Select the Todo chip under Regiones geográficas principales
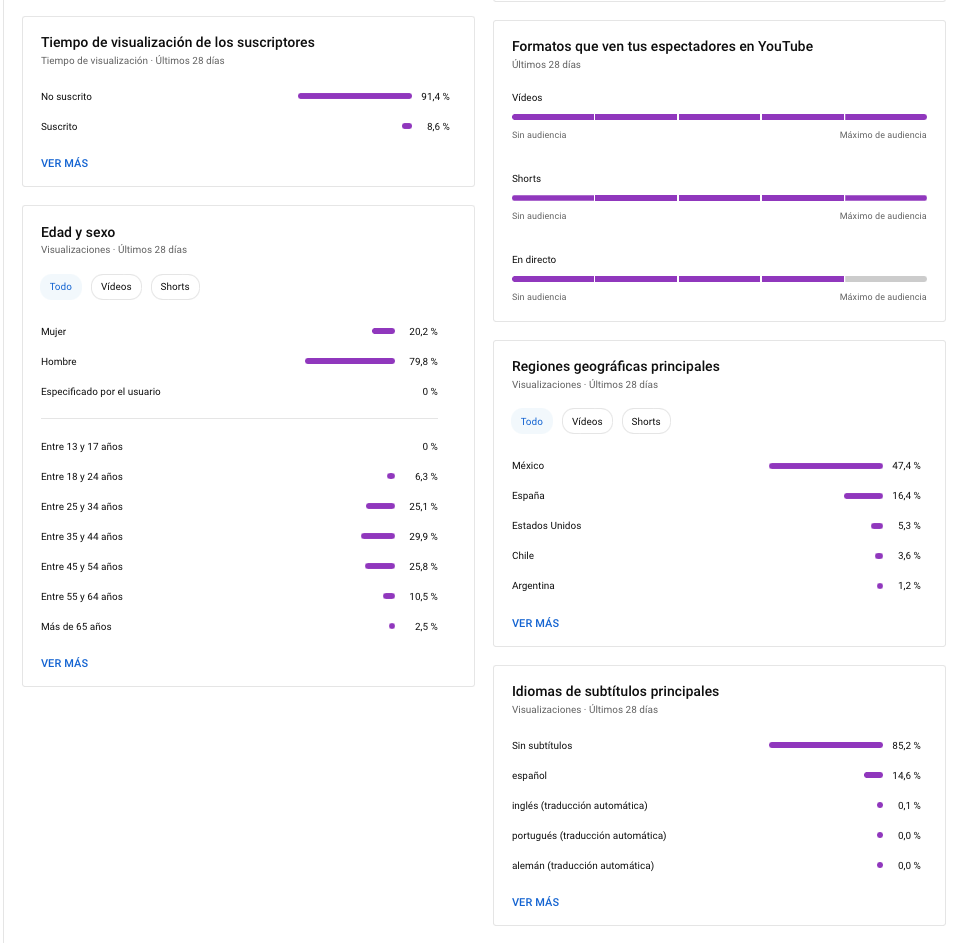The image size is (967, 943). [532, 421]
